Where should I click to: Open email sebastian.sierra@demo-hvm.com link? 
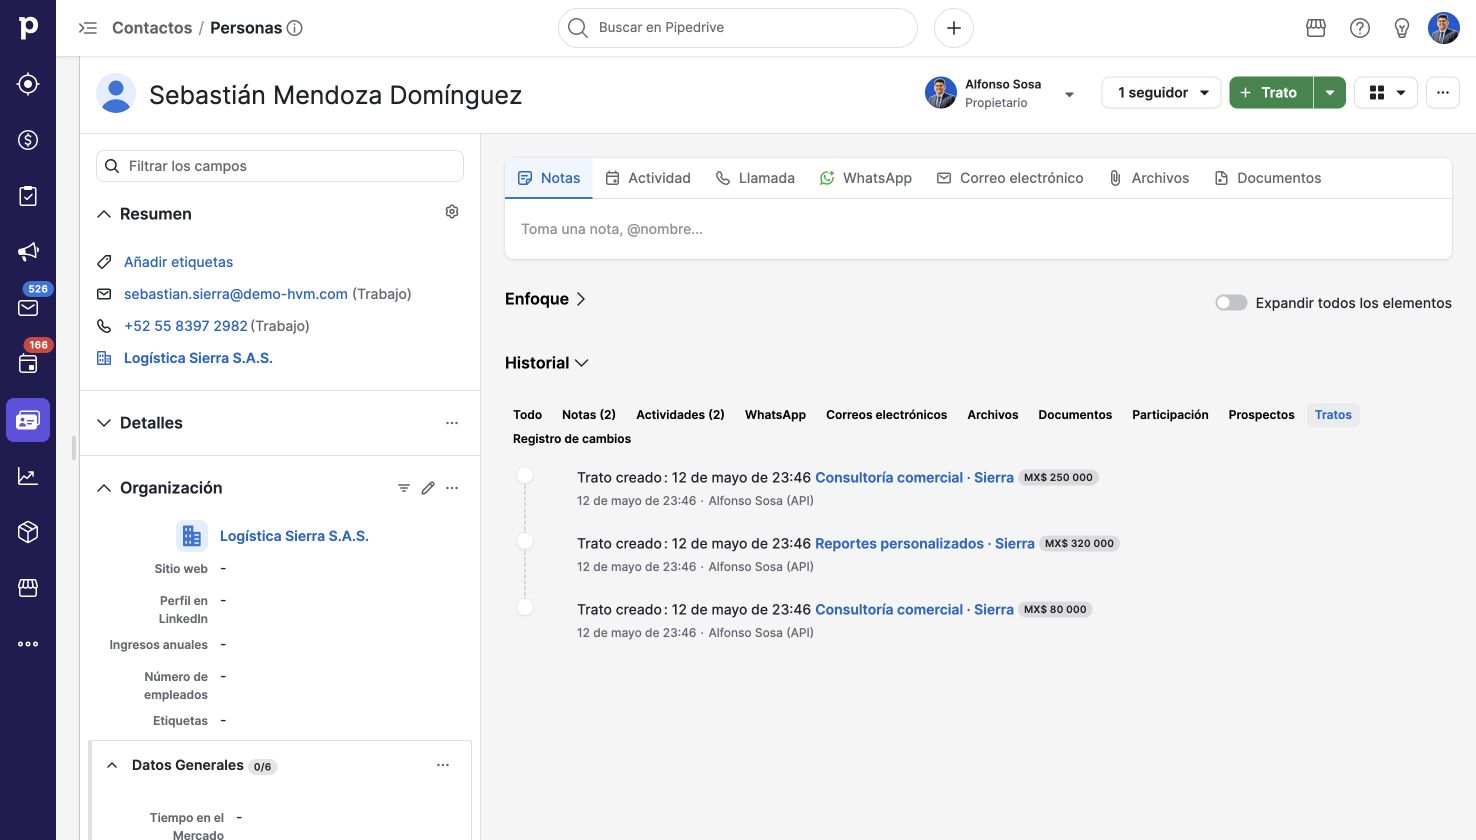(236, 294)
